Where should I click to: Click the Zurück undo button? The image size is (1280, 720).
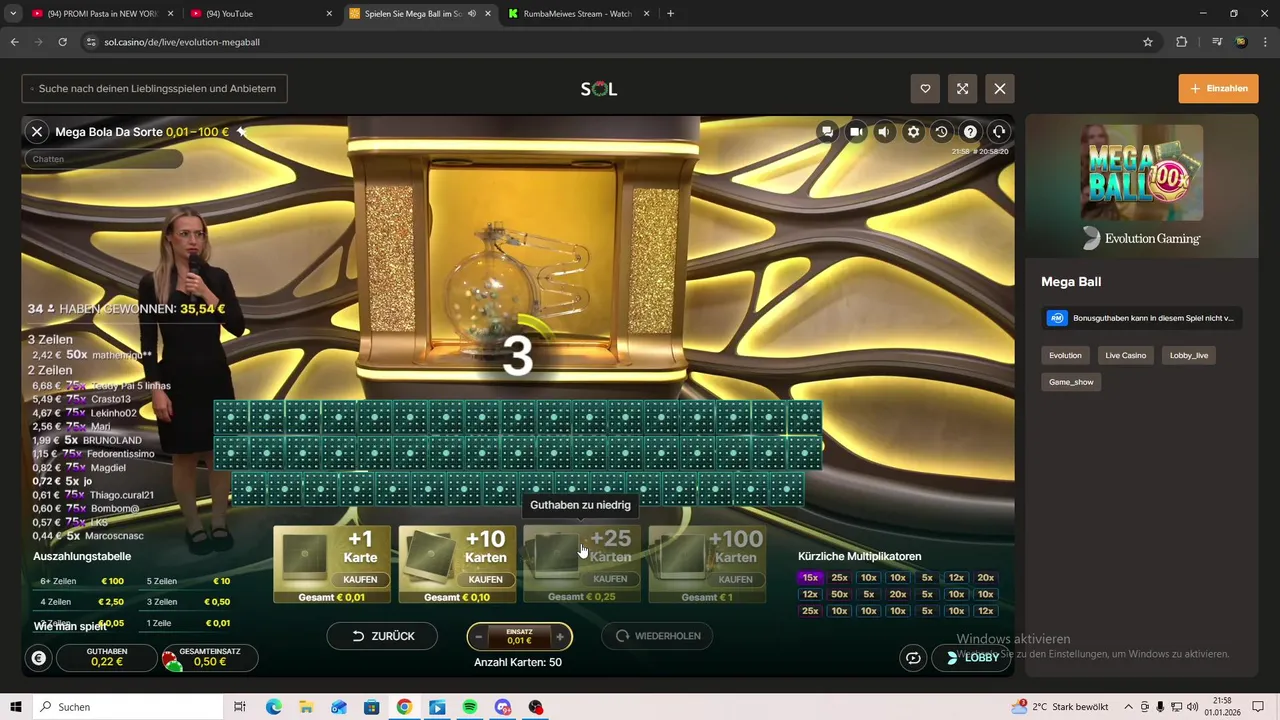click(383, 636)
